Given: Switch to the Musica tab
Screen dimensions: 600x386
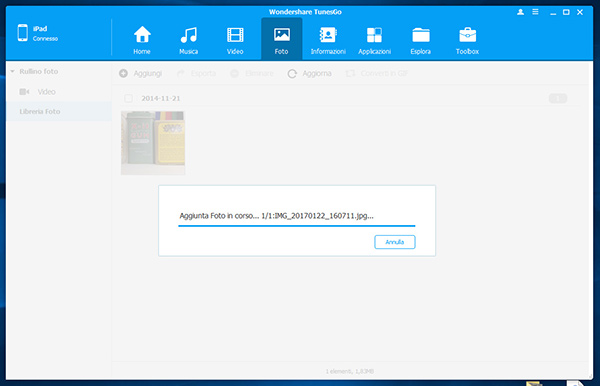Looking at the screenshot, I should pyautogui.click(x=189, y=39).
